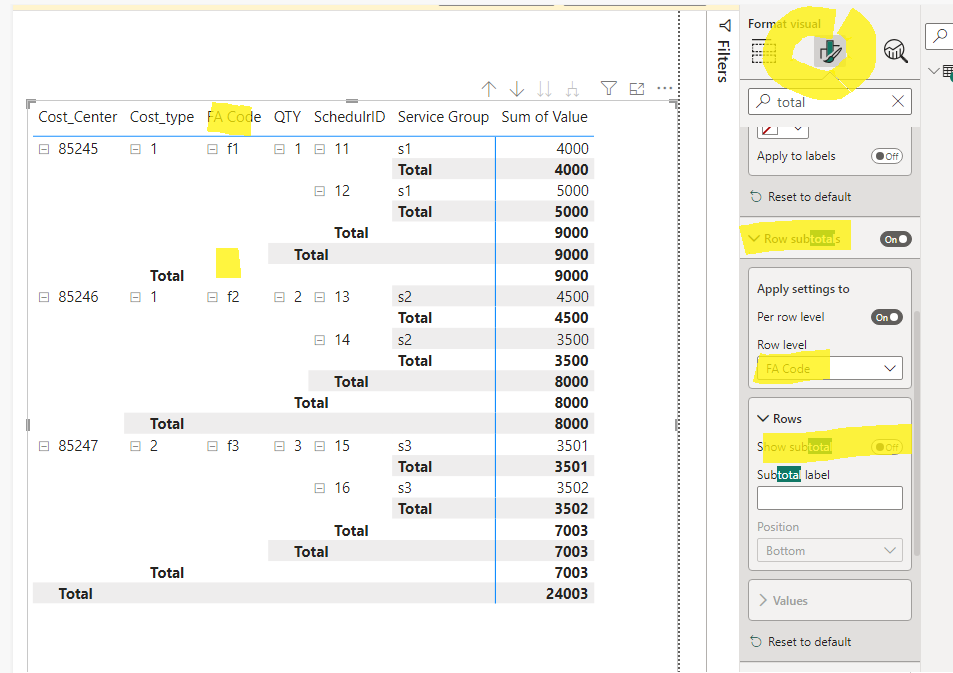
Task: Open the Analytics magnifier icon
Action: (895, 51)
